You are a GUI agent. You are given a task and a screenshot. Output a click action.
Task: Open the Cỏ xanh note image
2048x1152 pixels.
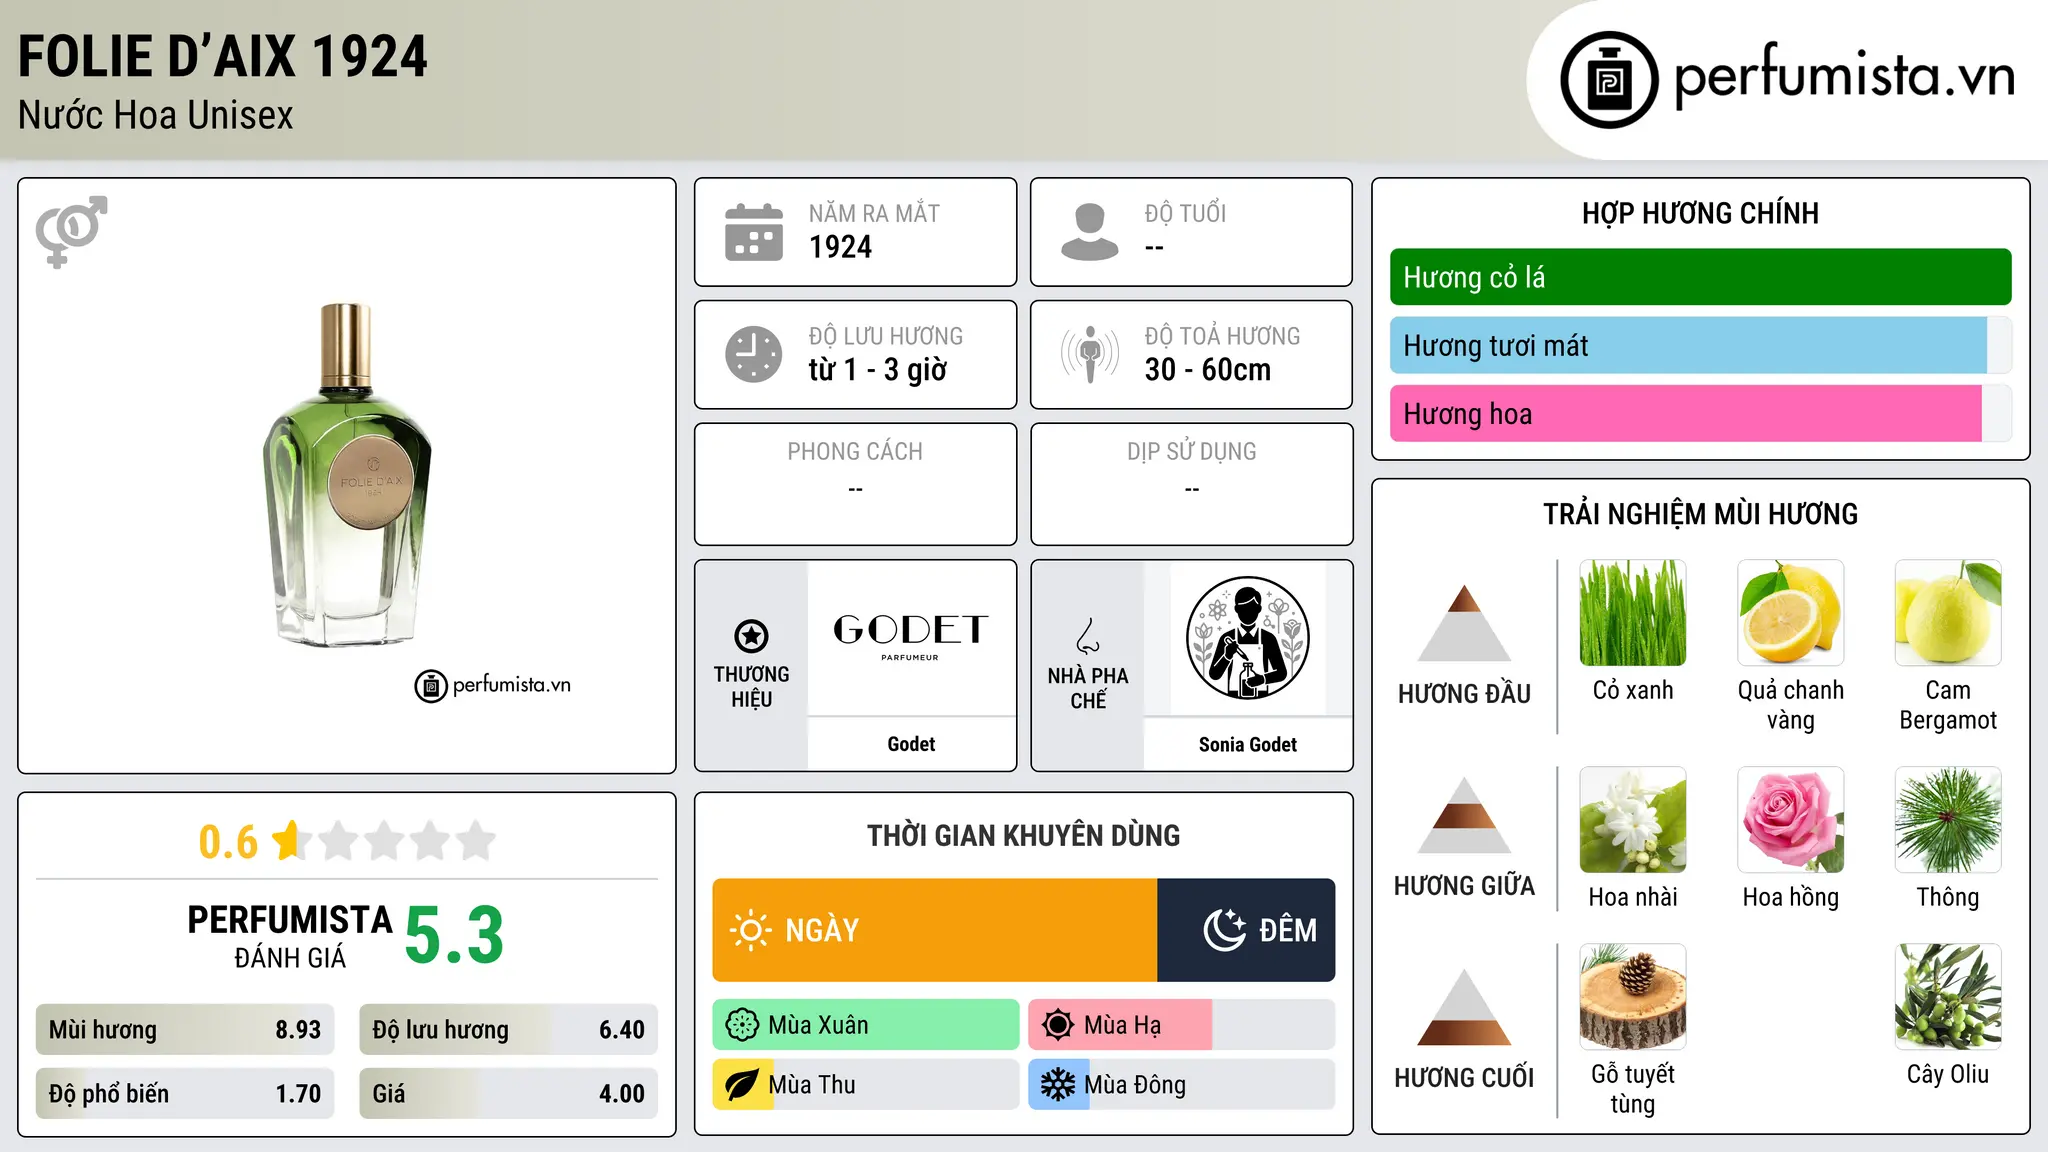(1633, 613)
